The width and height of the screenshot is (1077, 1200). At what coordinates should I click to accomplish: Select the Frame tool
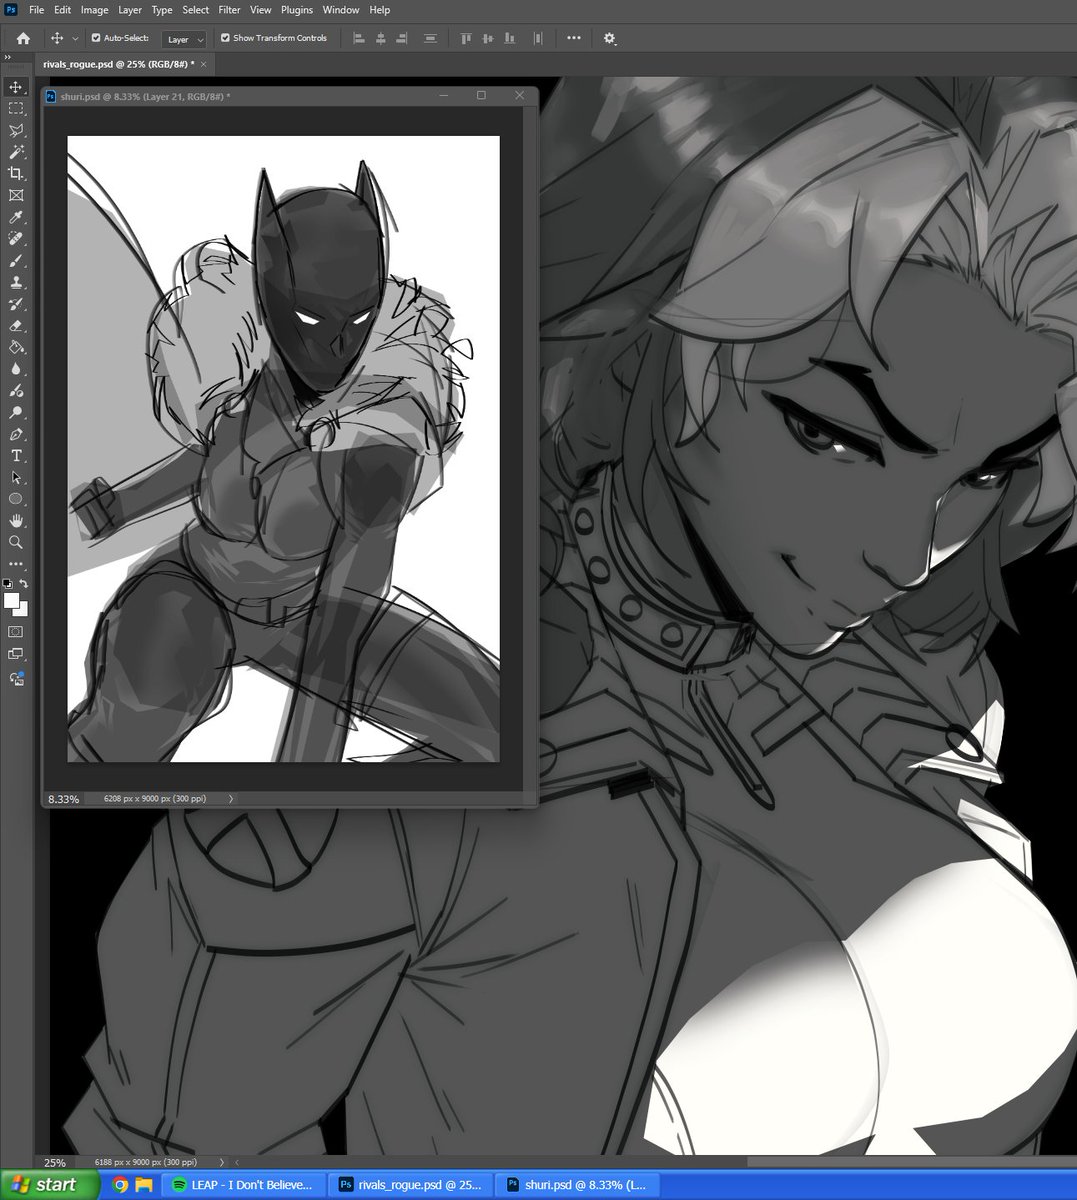tap(16, 196)
